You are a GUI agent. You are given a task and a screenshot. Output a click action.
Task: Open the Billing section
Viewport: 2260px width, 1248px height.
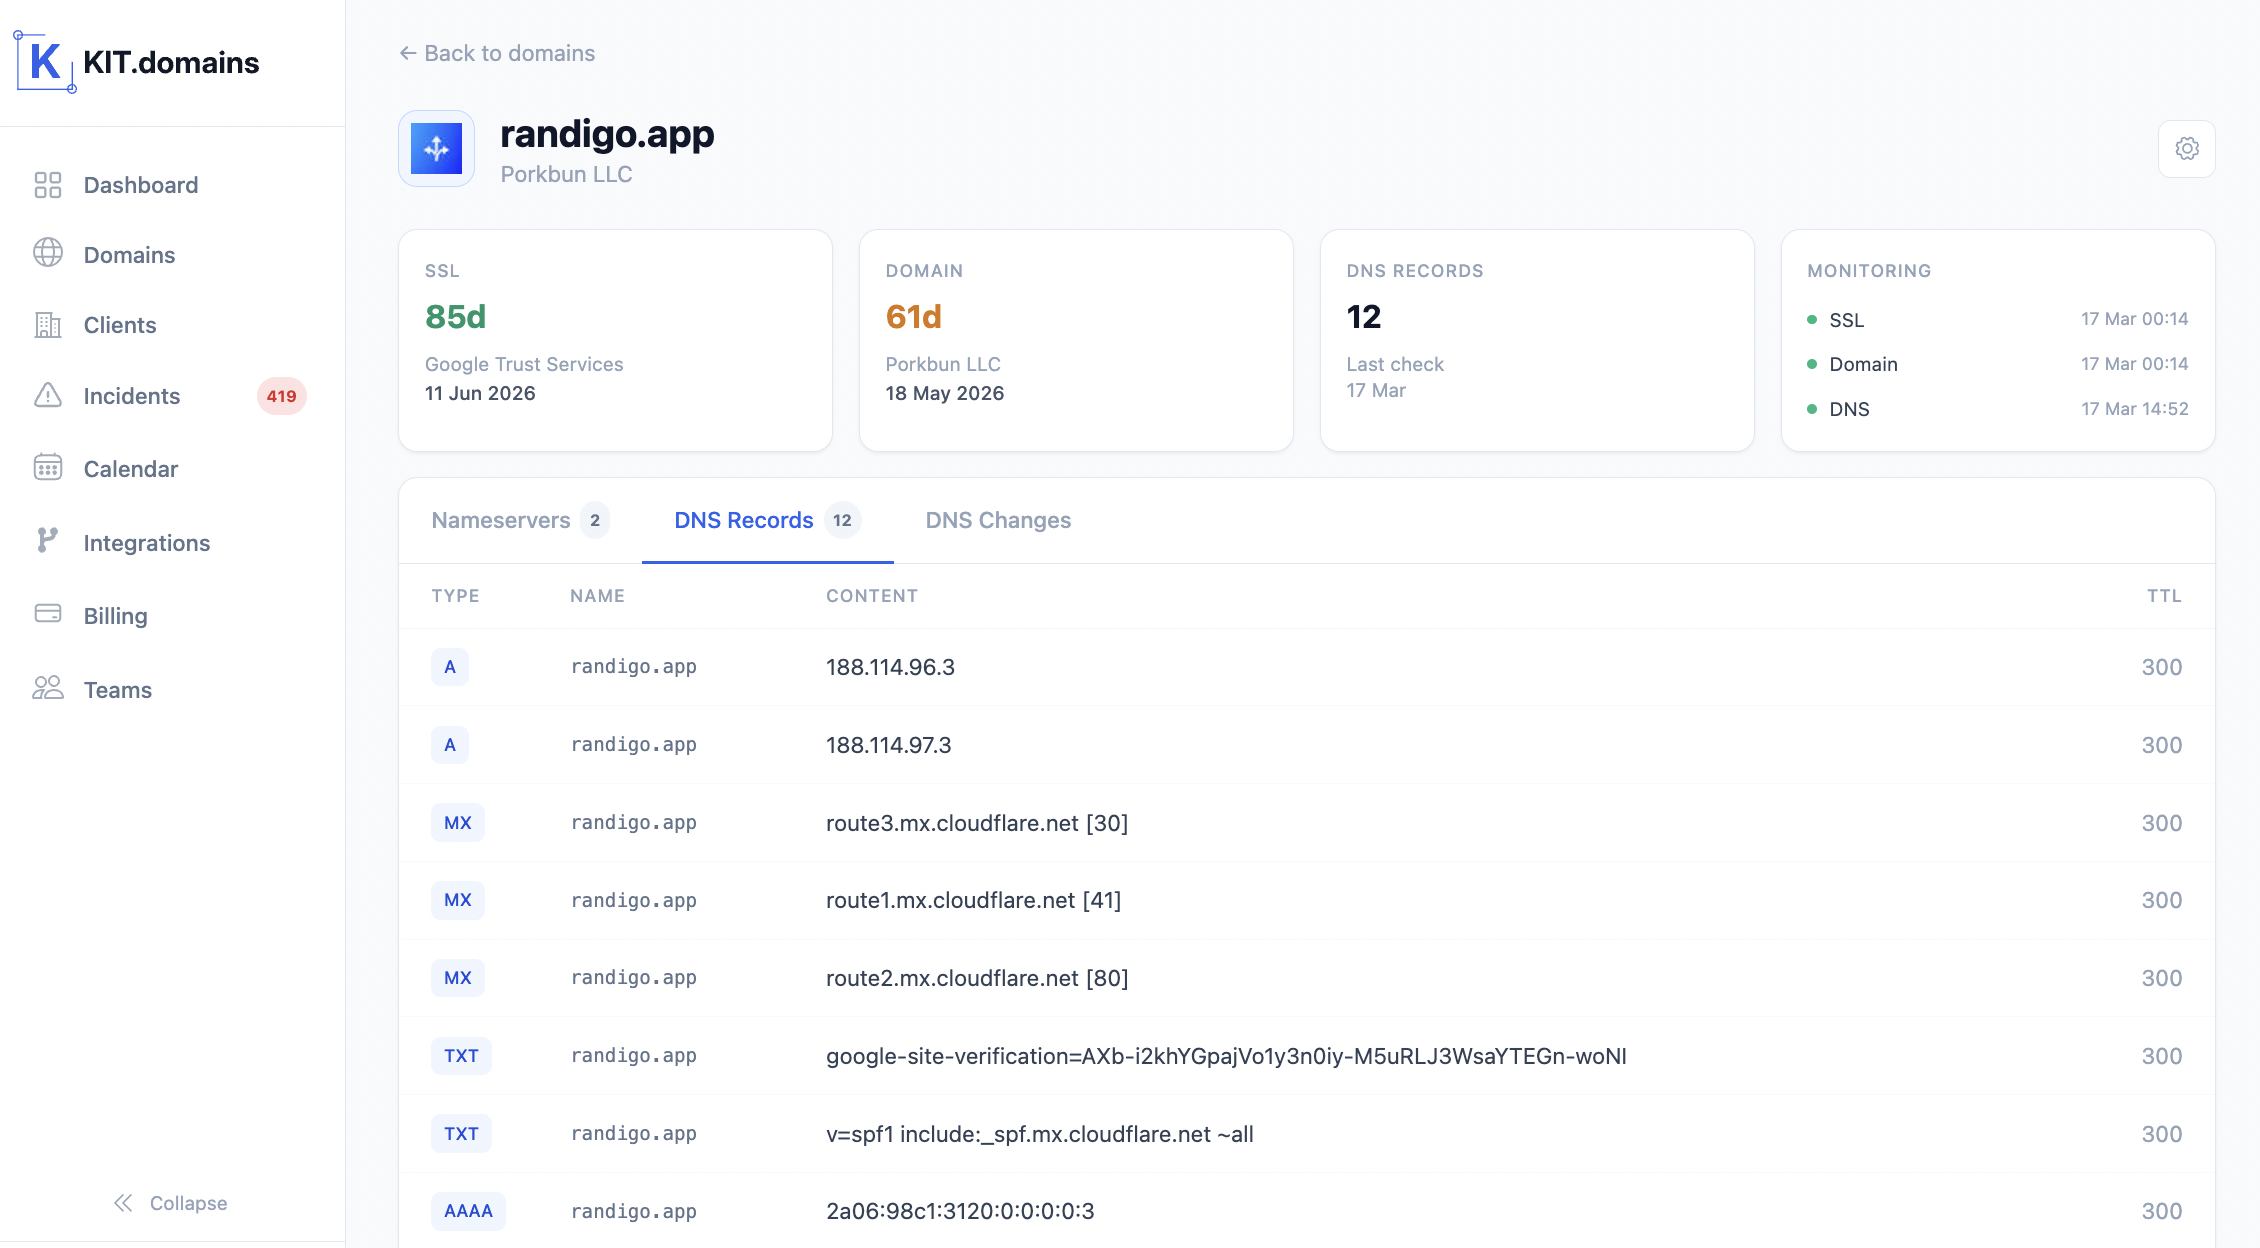[115, 615]
